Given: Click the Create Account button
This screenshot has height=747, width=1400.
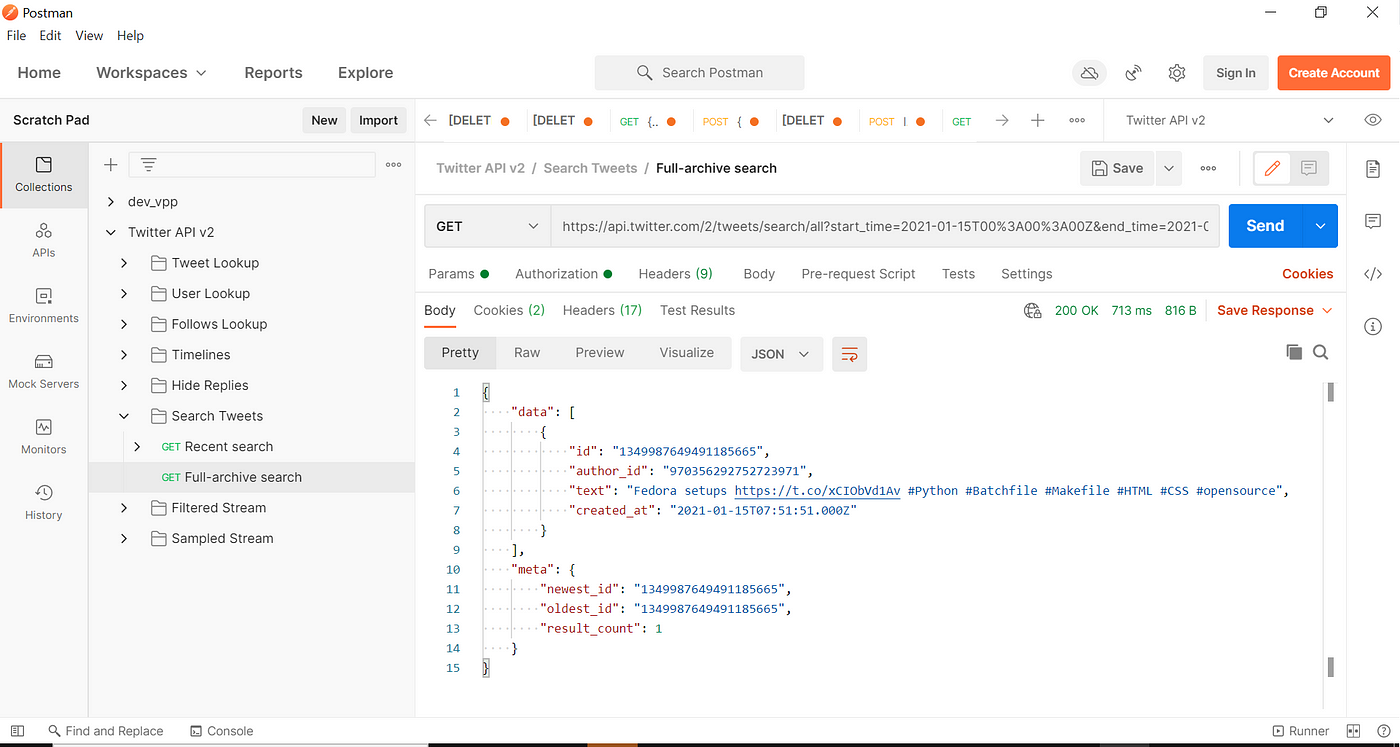Looking at the screenshot, I should 1334,73.
